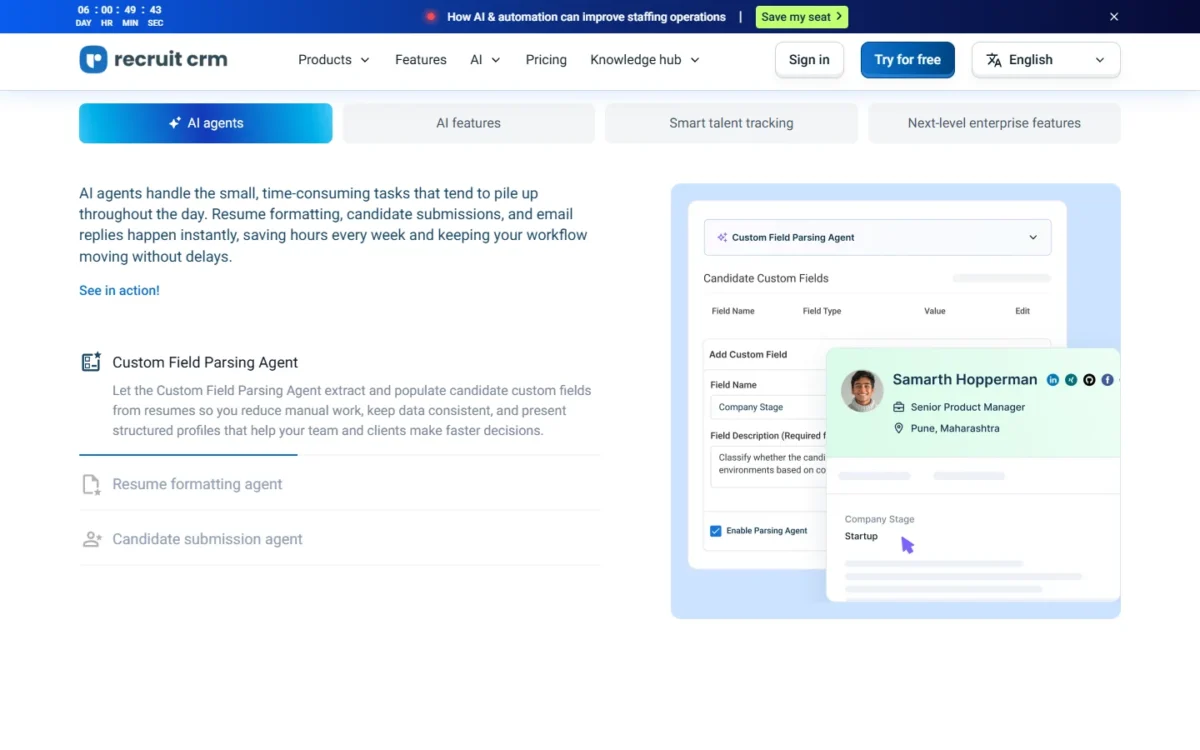Open Custom Field Parsing Agent dropdown in preview
Screen dimensions: 1200x750
click(877, 237)
